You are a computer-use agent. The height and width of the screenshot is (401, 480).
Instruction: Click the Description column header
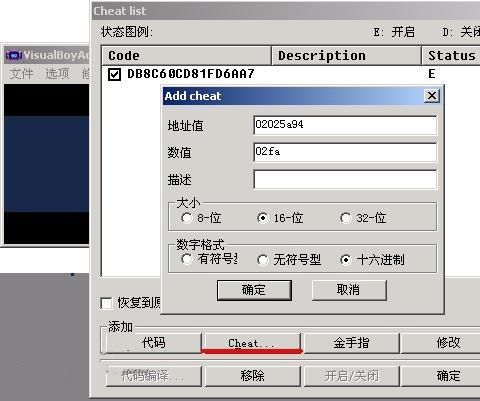click(x=346, y=56)
